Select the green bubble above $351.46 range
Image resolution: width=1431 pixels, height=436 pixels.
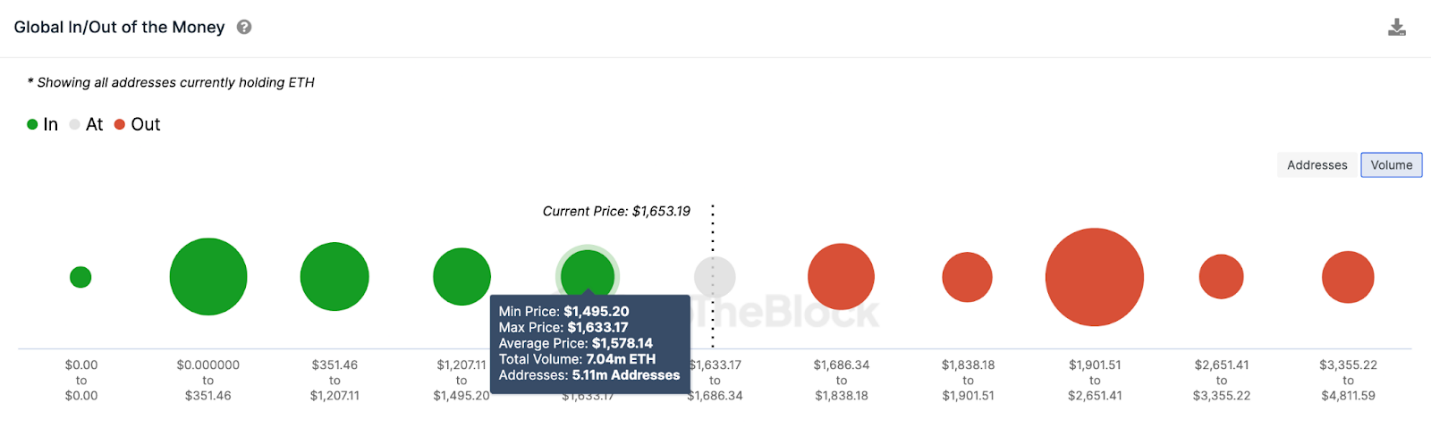[x=208, y=277]
